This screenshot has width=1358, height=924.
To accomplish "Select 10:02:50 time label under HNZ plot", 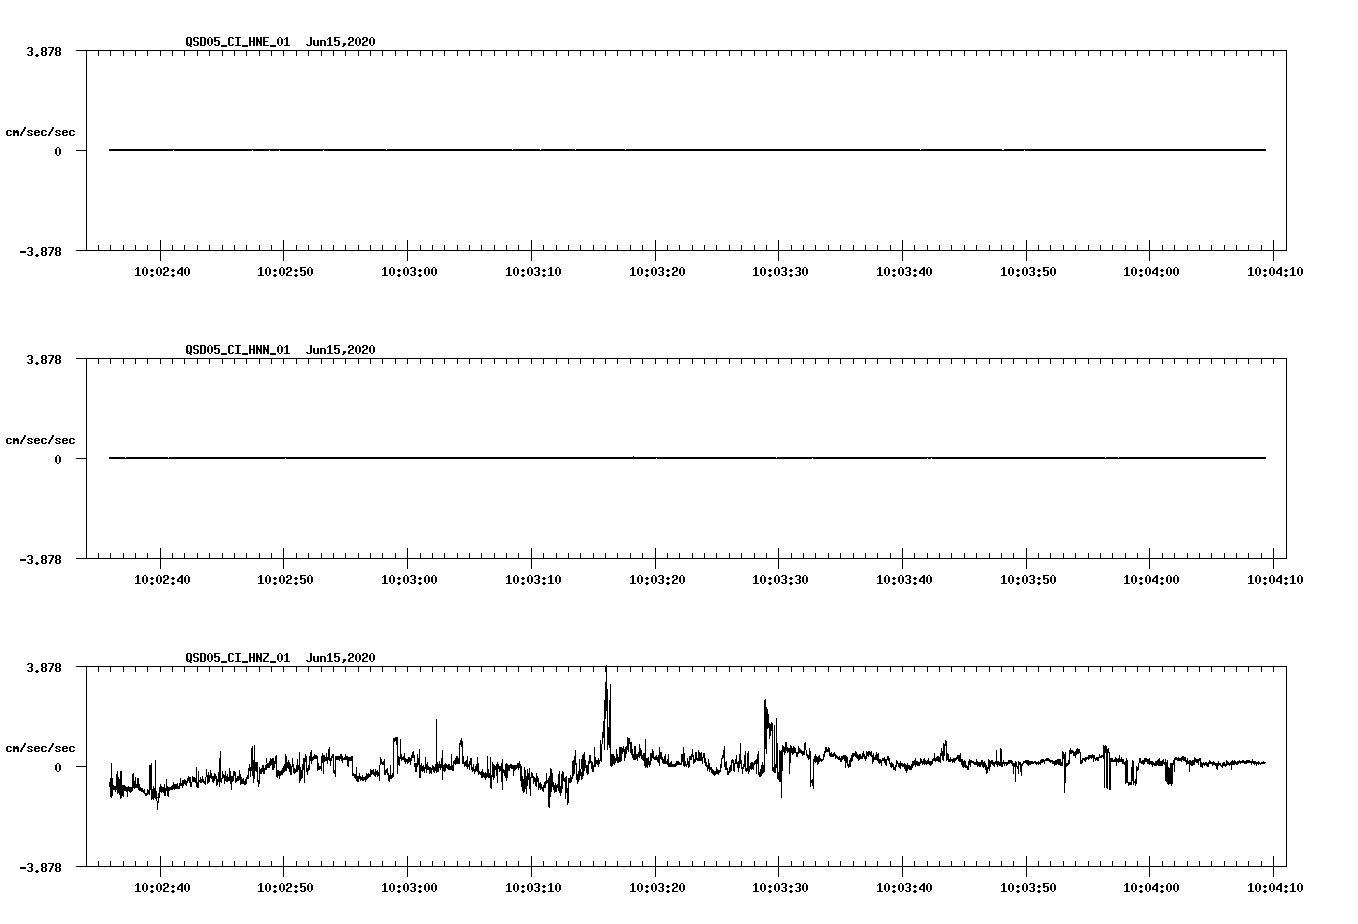I will click(x=285, y=887).
